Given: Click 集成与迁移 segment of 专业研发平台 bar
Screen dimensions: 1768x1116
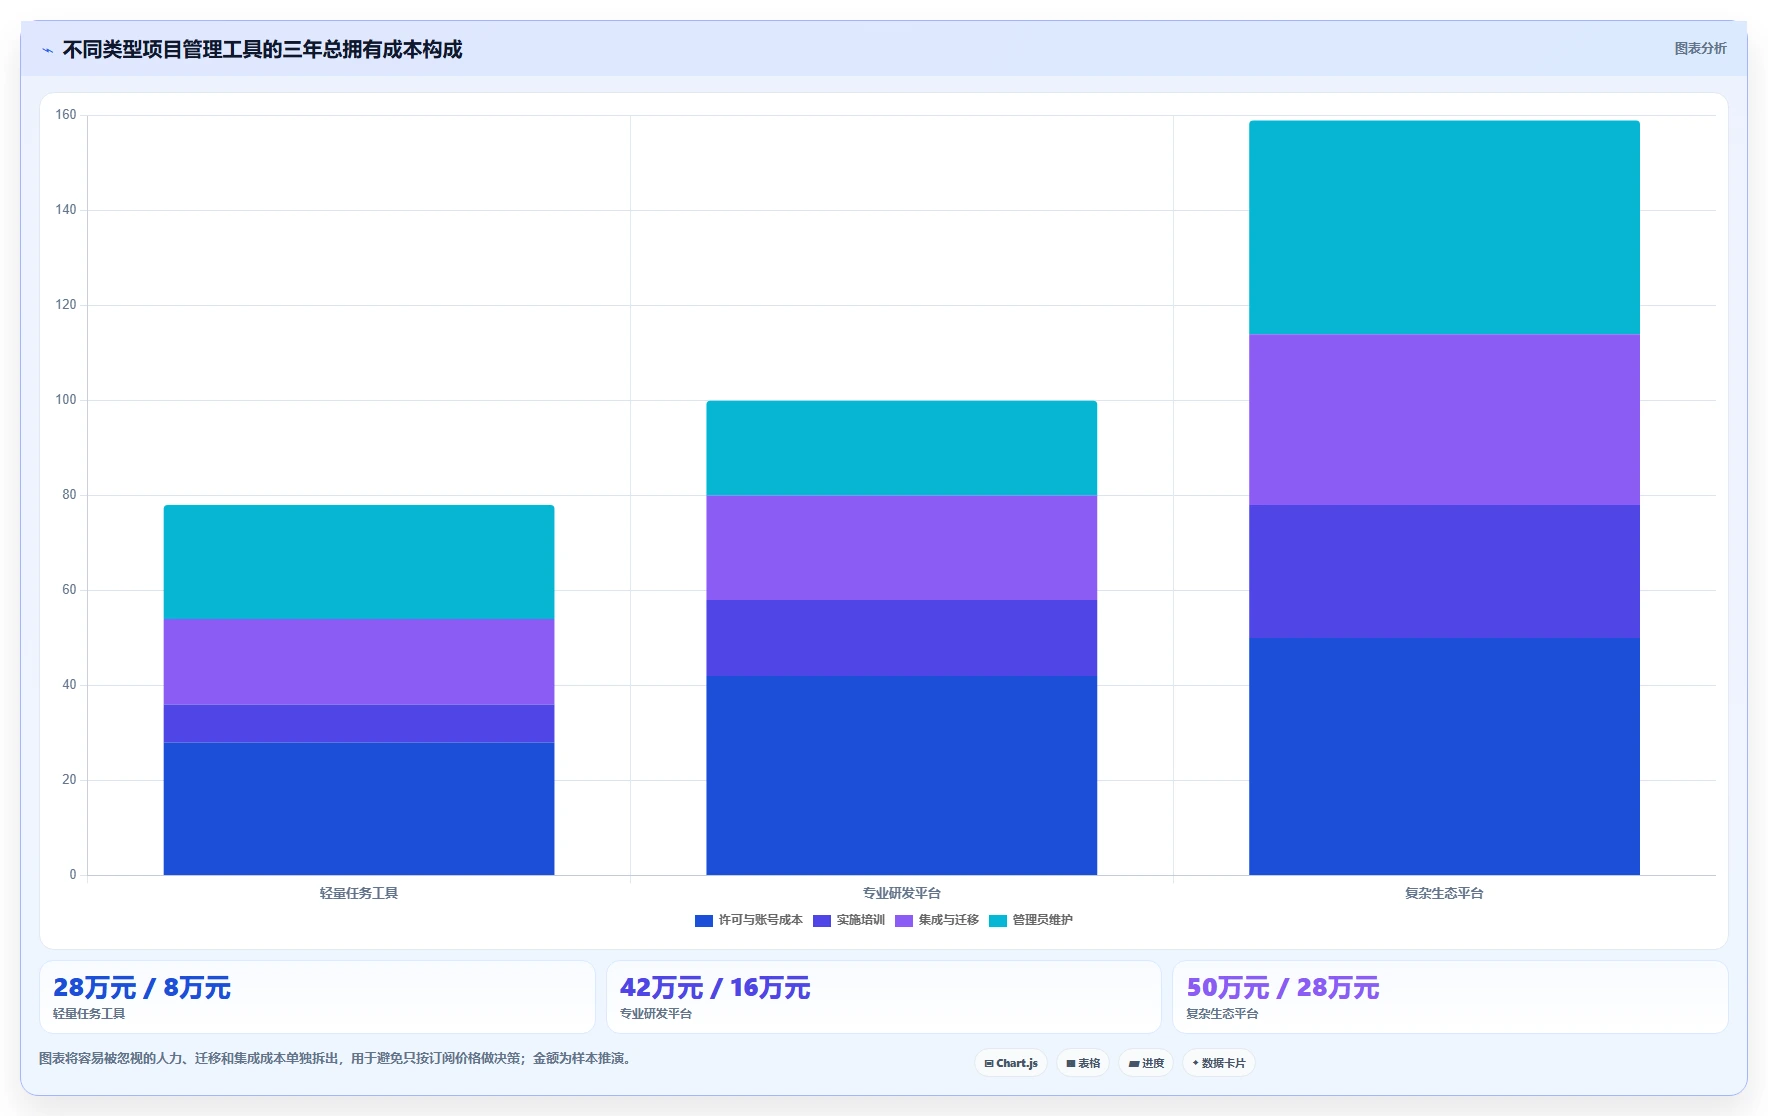Looking at the screenshot, I should coord(901,548).
